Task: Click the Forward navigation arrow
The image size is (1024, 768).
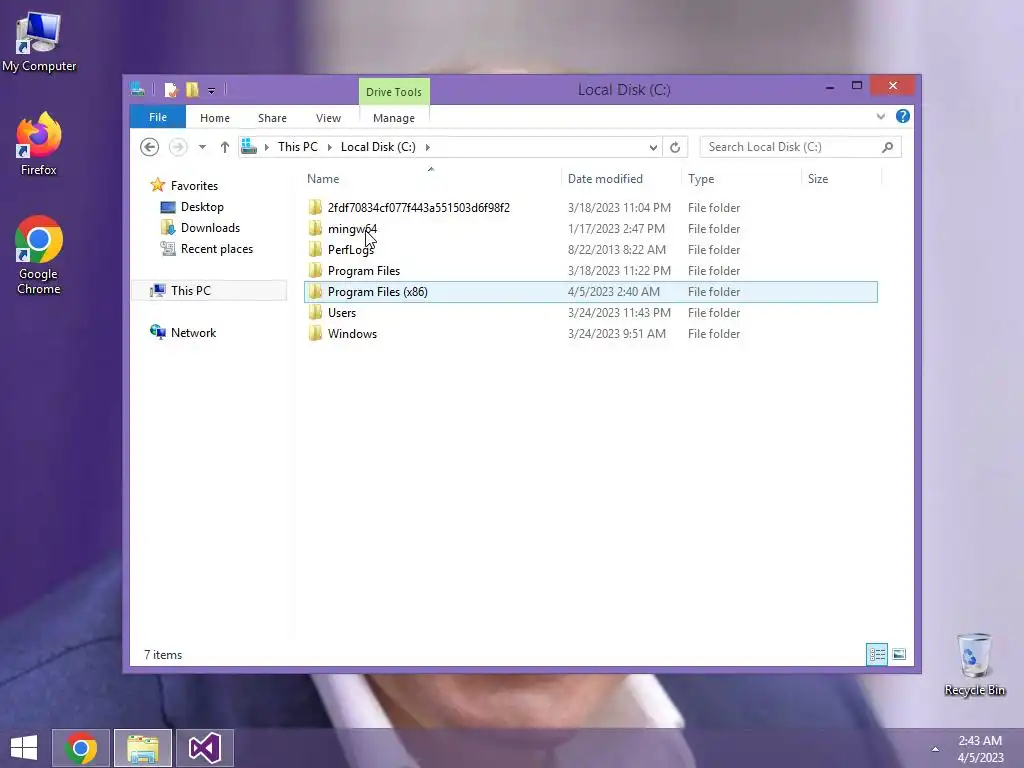Action: coord(178,147)
